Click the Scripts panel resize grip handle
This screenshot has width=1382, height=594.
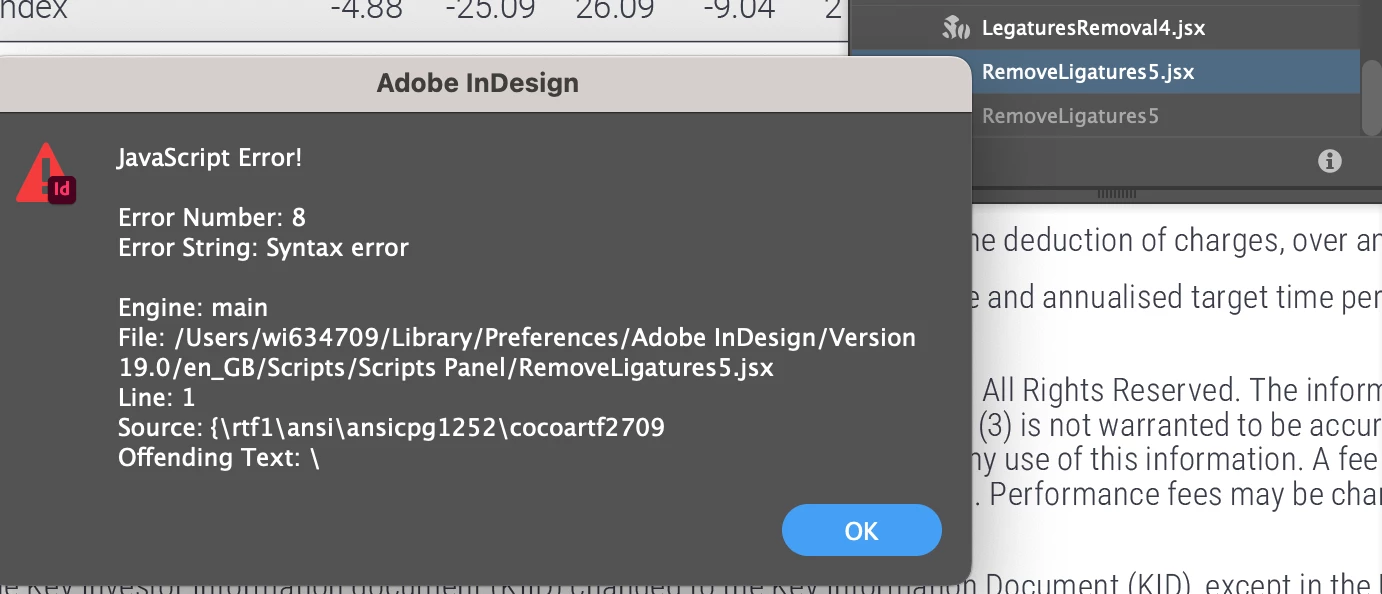(x=1118, y=192)
